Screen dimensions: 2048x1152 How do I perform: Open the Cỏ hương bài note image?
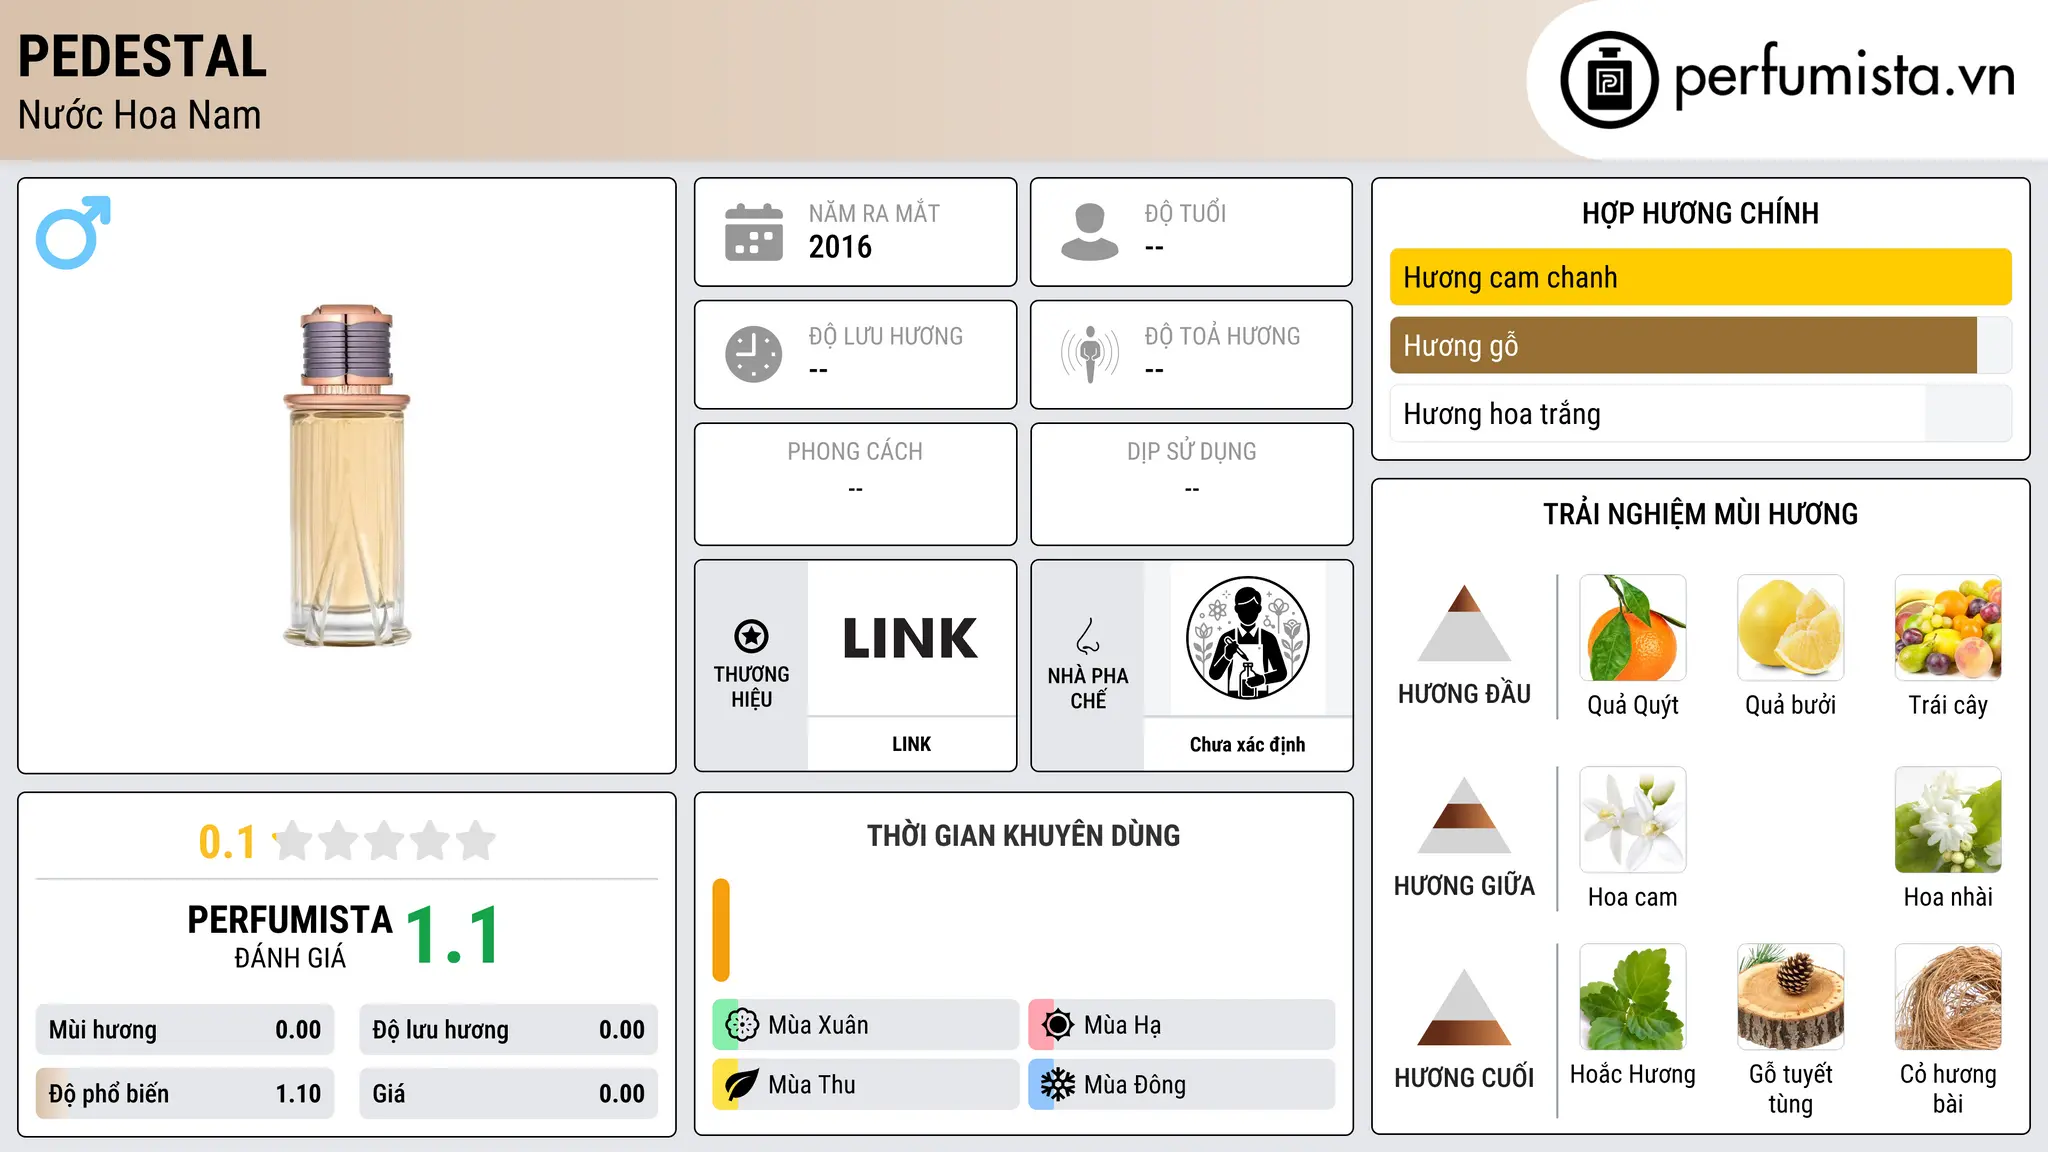click(1948, 997)
